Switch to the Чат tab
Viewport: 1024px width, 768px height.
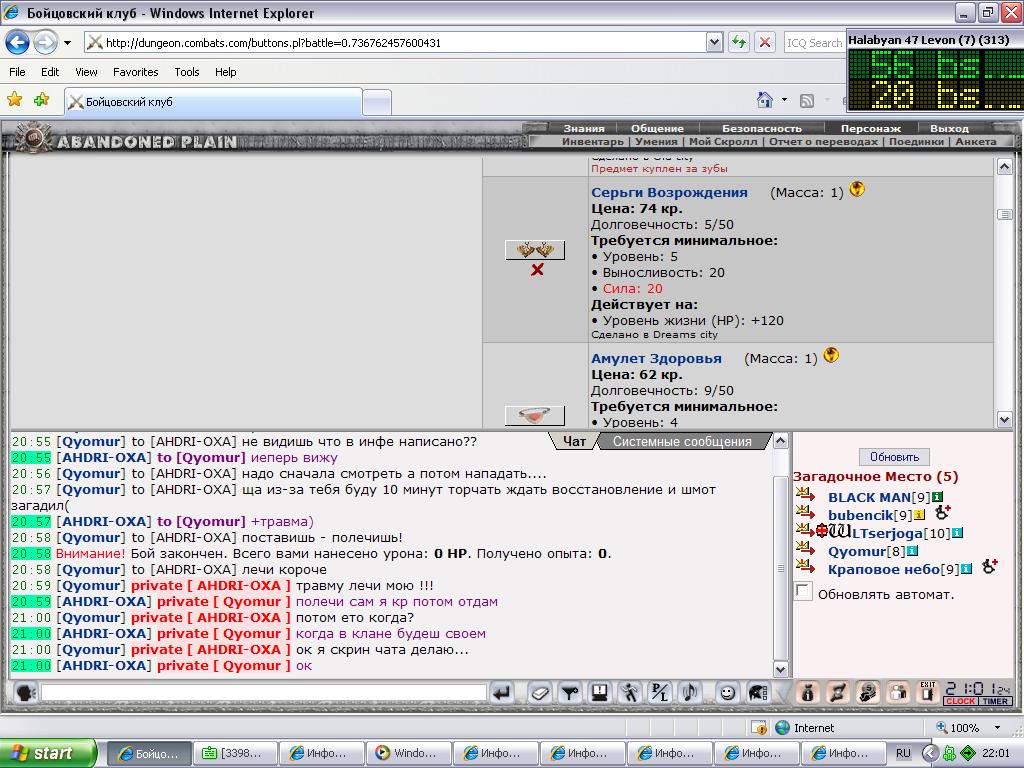click(x=574, y=441)
